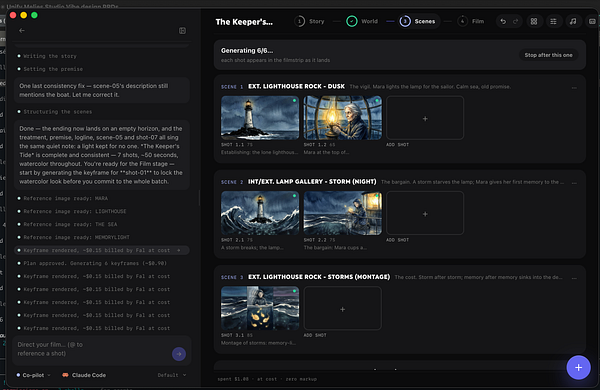Click the Generating 6/6 status text
Viewport: 600px width, 390px height.
click(247, 51)
